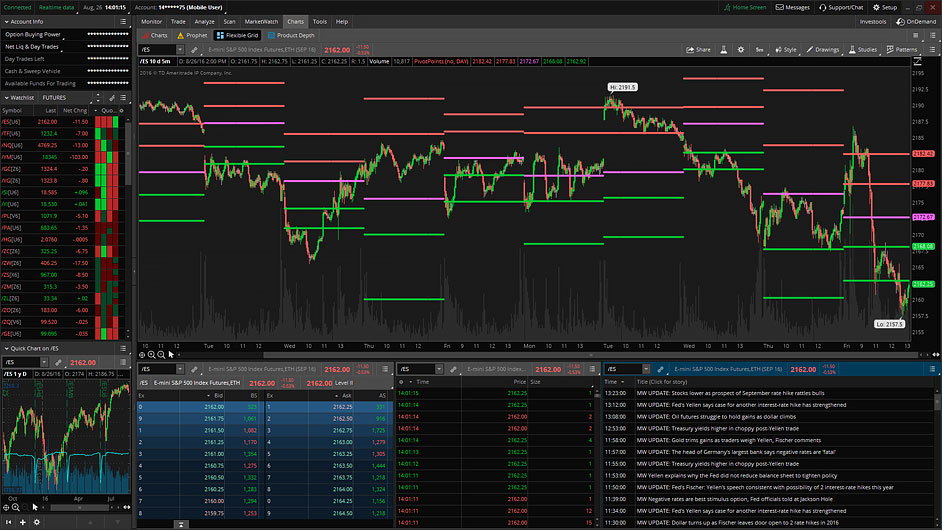Open the Share chart option
This screenshot has height=530, width=942.
coord(698,50)
